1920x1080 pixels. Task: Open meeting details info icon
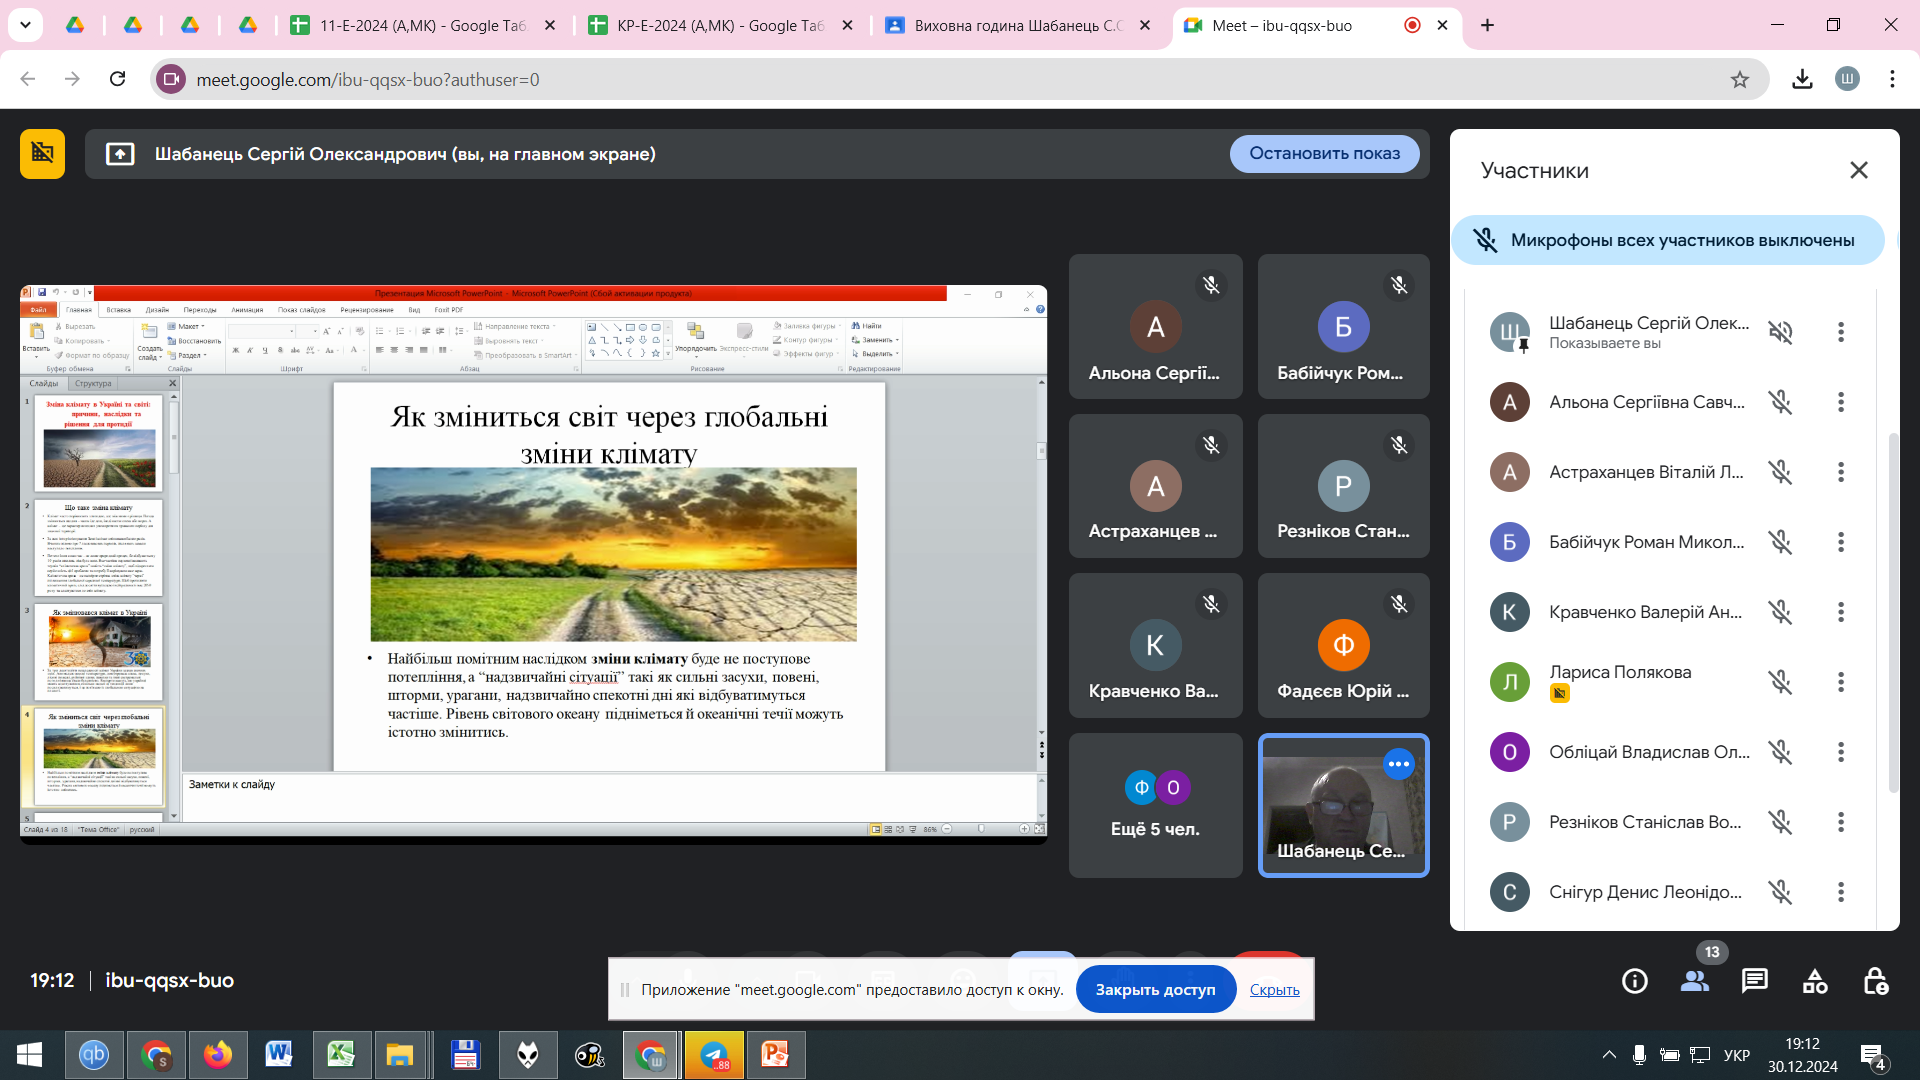[x=1635, y=981]
